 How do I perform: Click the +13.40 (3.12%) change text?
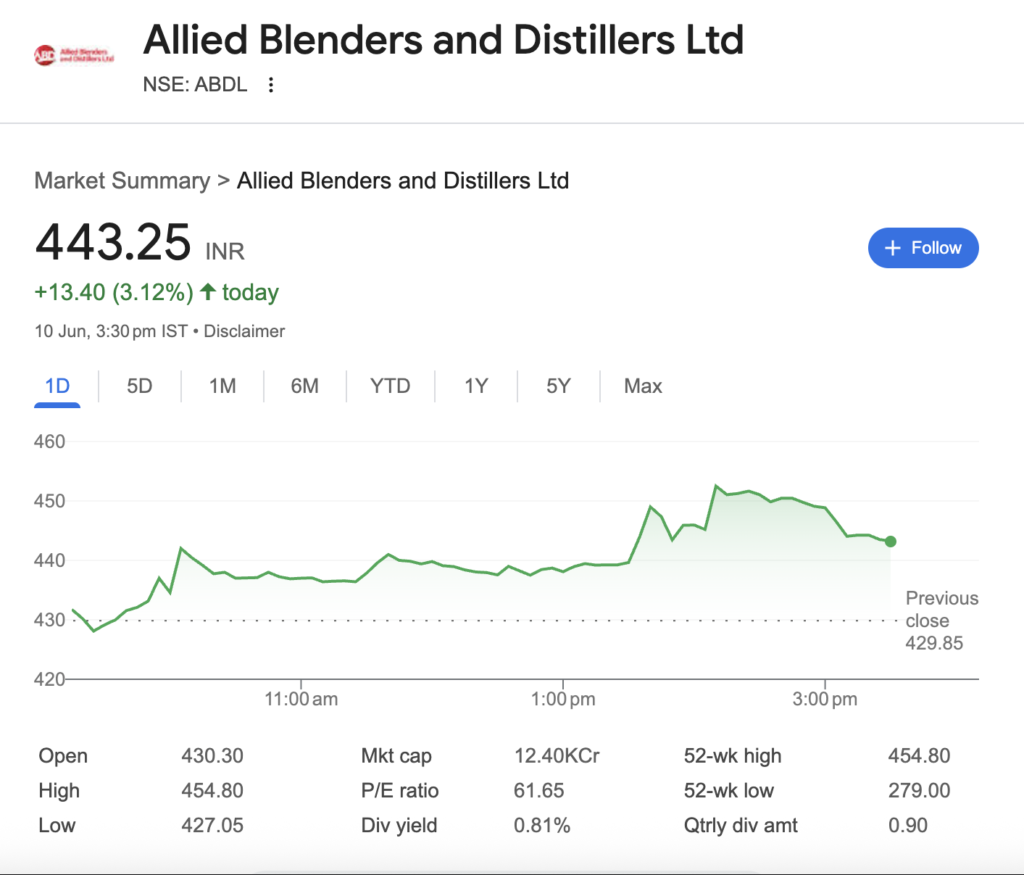[114, 292]
